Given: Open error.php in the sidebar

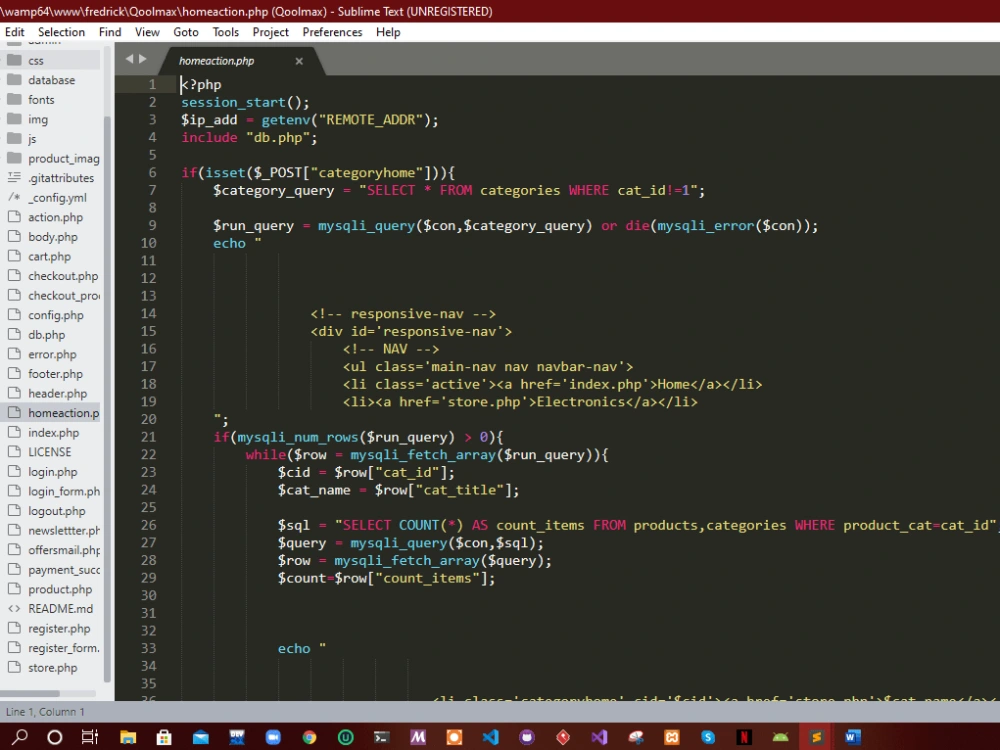Looking at the screenshot, I should (x=52, y=355).
